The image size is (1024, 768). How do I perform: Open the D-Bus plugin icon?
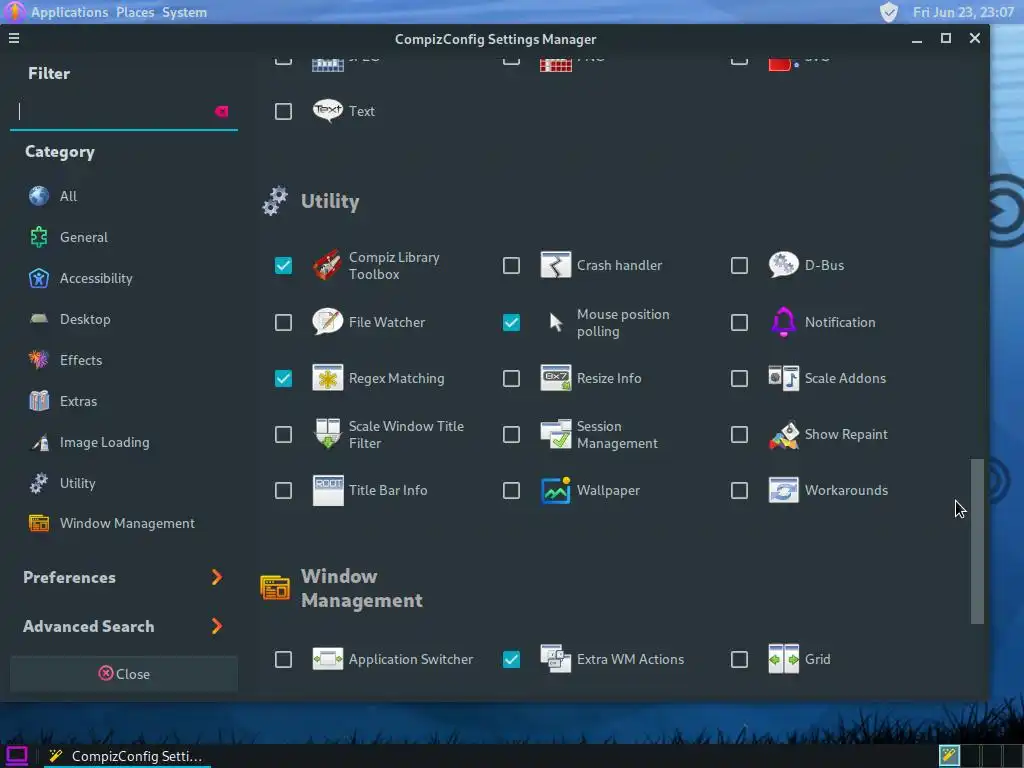[783, 265]
